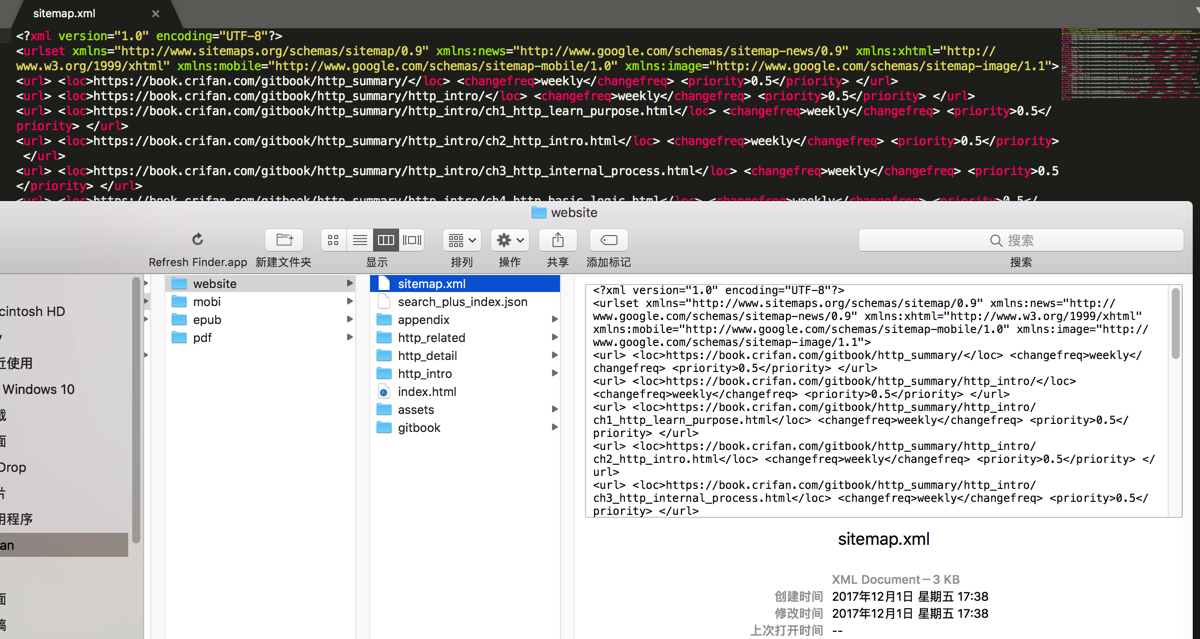Screen dimensions: 1200x639
Task: Expand the appendix folder arrow
Action: pos(554,320)
